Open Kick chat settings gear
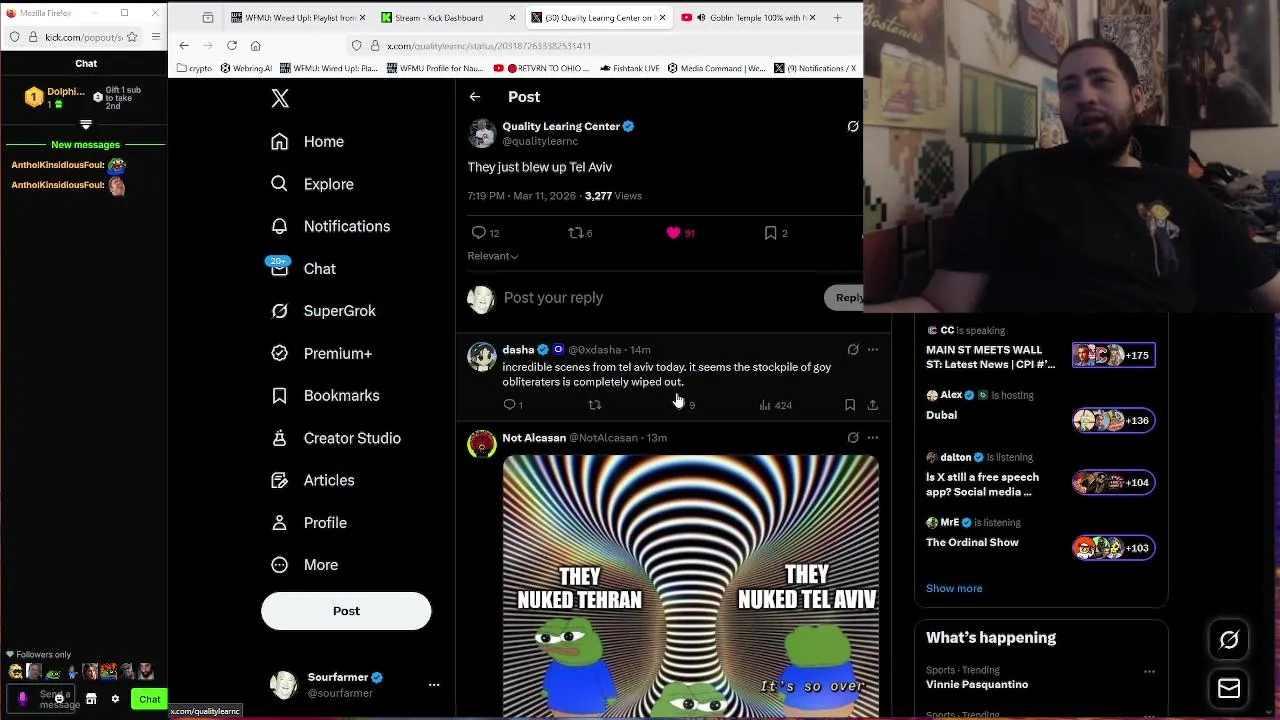The width and height of the screenshot is (1280, 720). coord(115,699)
